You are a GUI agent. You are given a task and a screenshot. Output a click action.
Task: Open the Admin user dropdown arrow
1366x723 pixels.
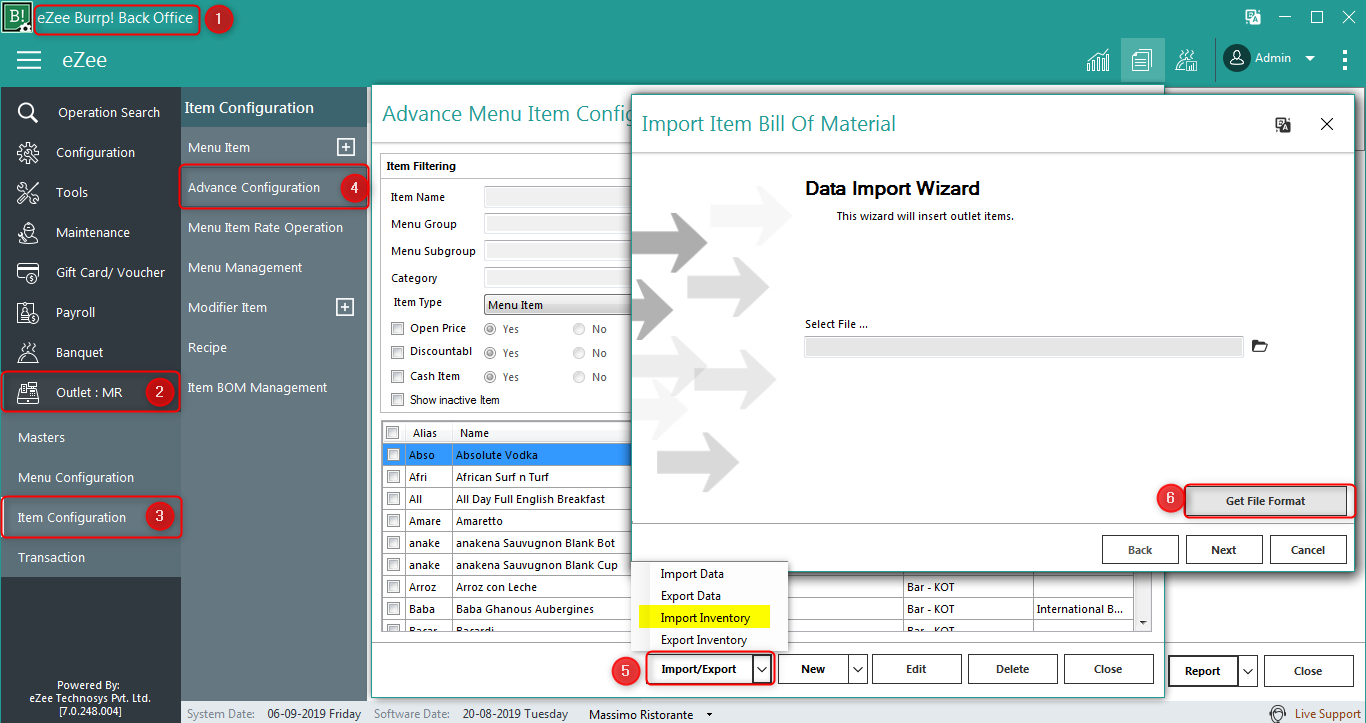tap(1310, 59)
